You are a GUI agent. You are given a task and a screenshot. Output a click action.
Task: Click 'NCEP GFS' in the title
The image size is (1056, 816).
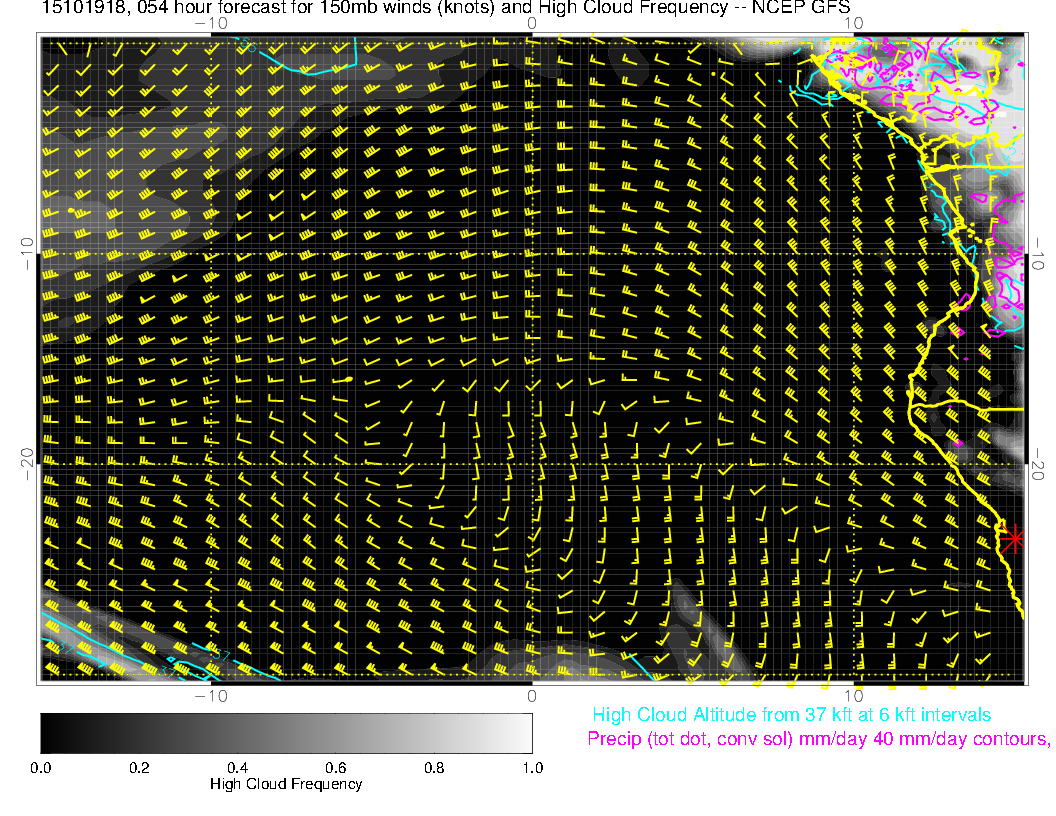coord(808,8)
